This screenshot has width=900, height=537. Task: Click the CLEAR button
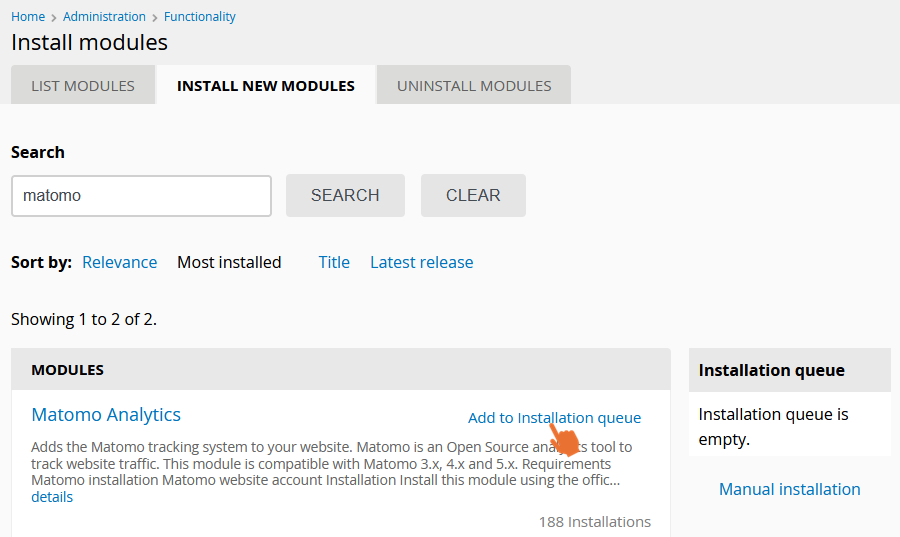tap(474, 196)
